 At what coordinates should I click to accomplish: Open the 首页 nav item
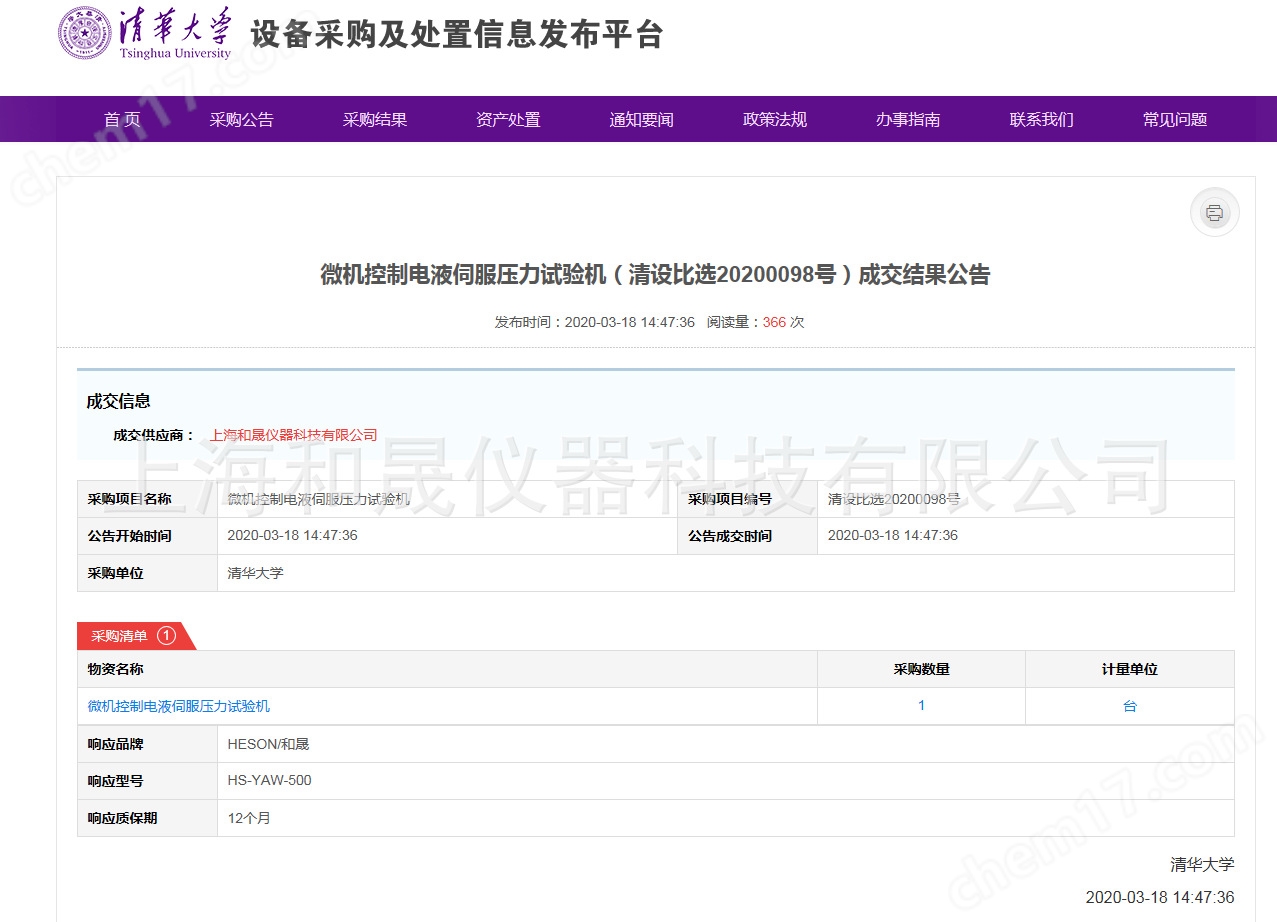[123, 120]
